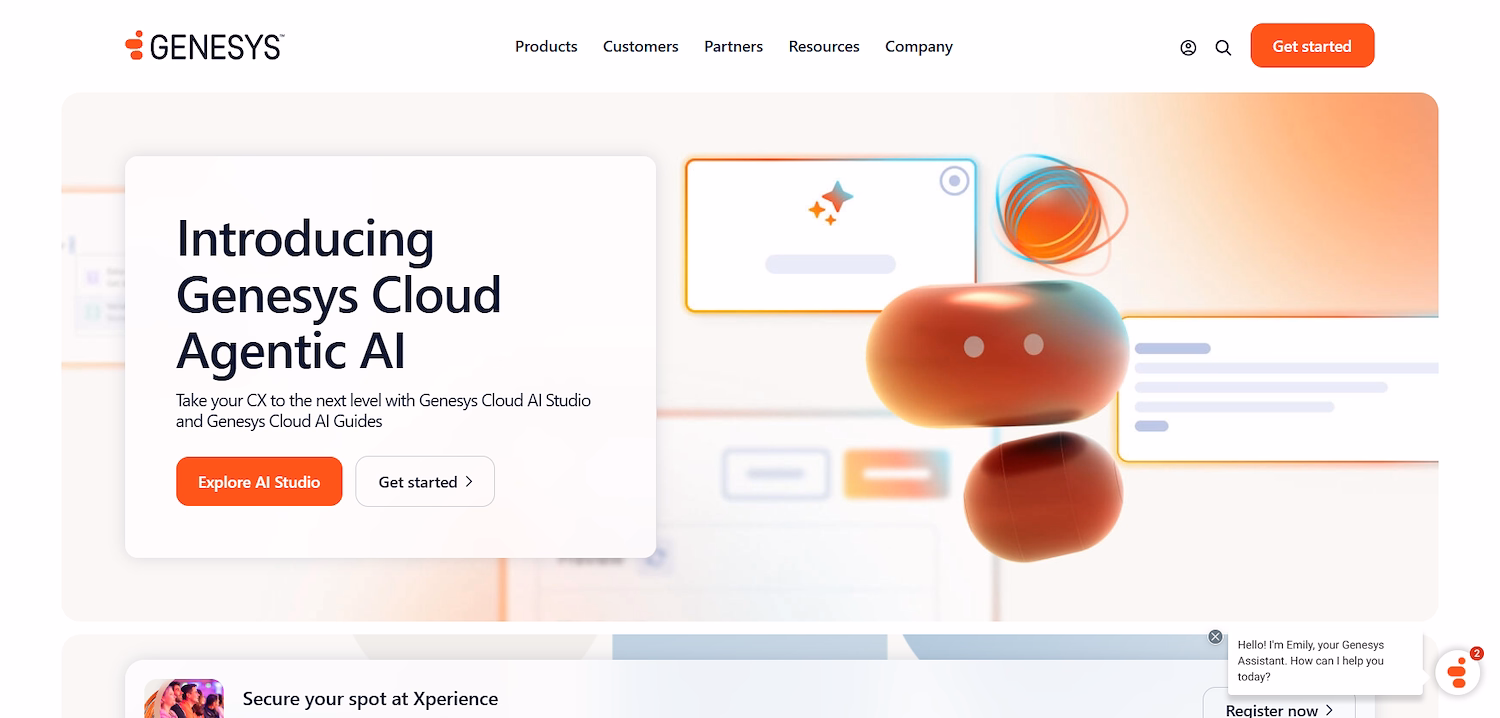The image size is (1500, 718).
Task: Click the Genesys logo in the header
Action: pyautogui.click(x=203, y=45)
